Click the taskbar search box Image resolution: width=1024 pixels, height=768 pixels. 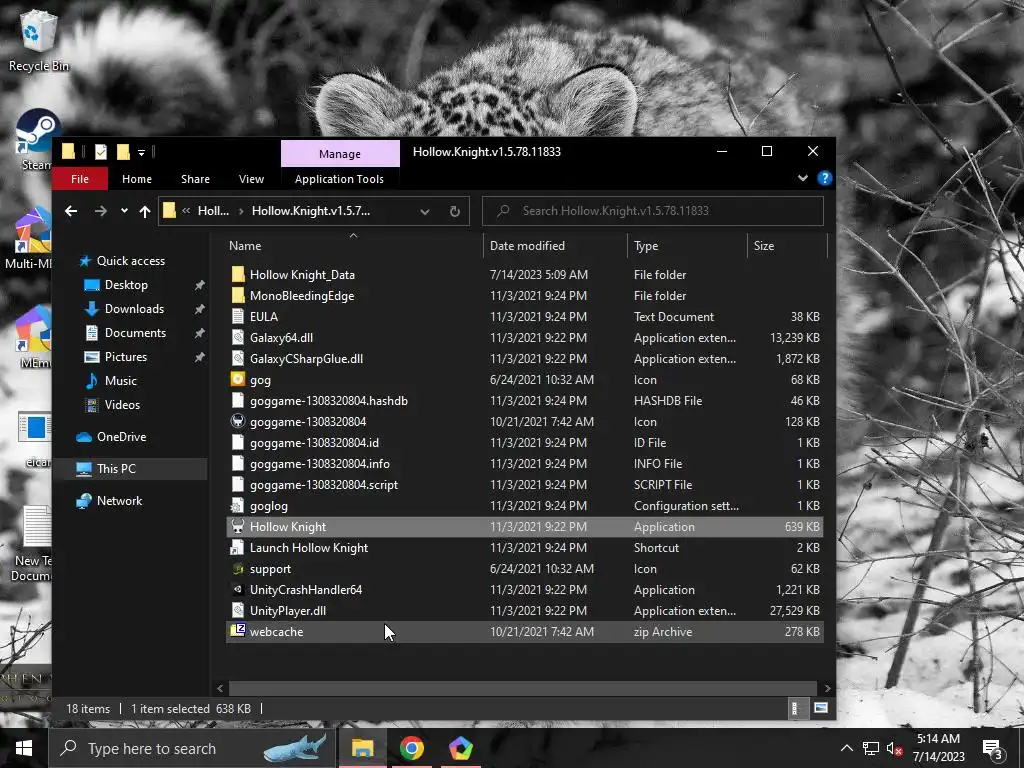click(192, 748)
